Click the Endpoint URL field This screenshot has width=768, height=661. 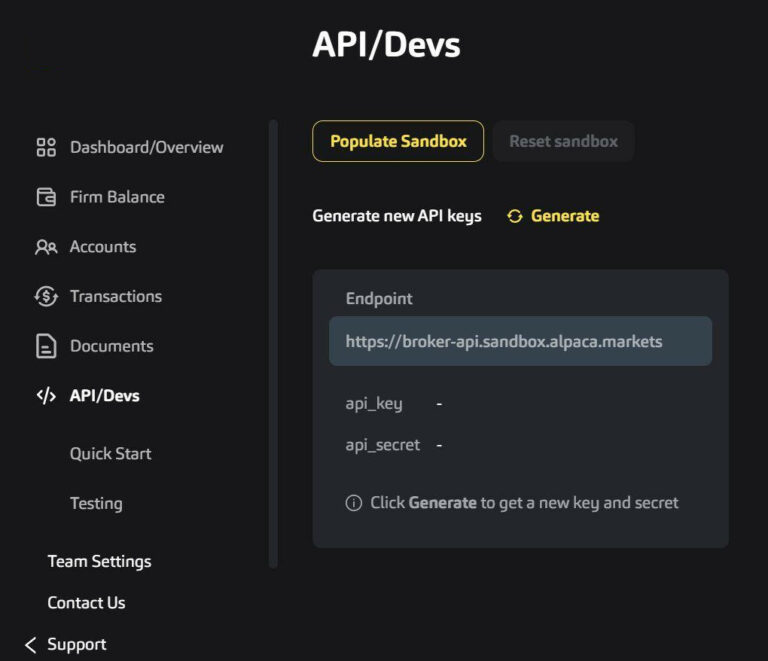tap(520, 341)
